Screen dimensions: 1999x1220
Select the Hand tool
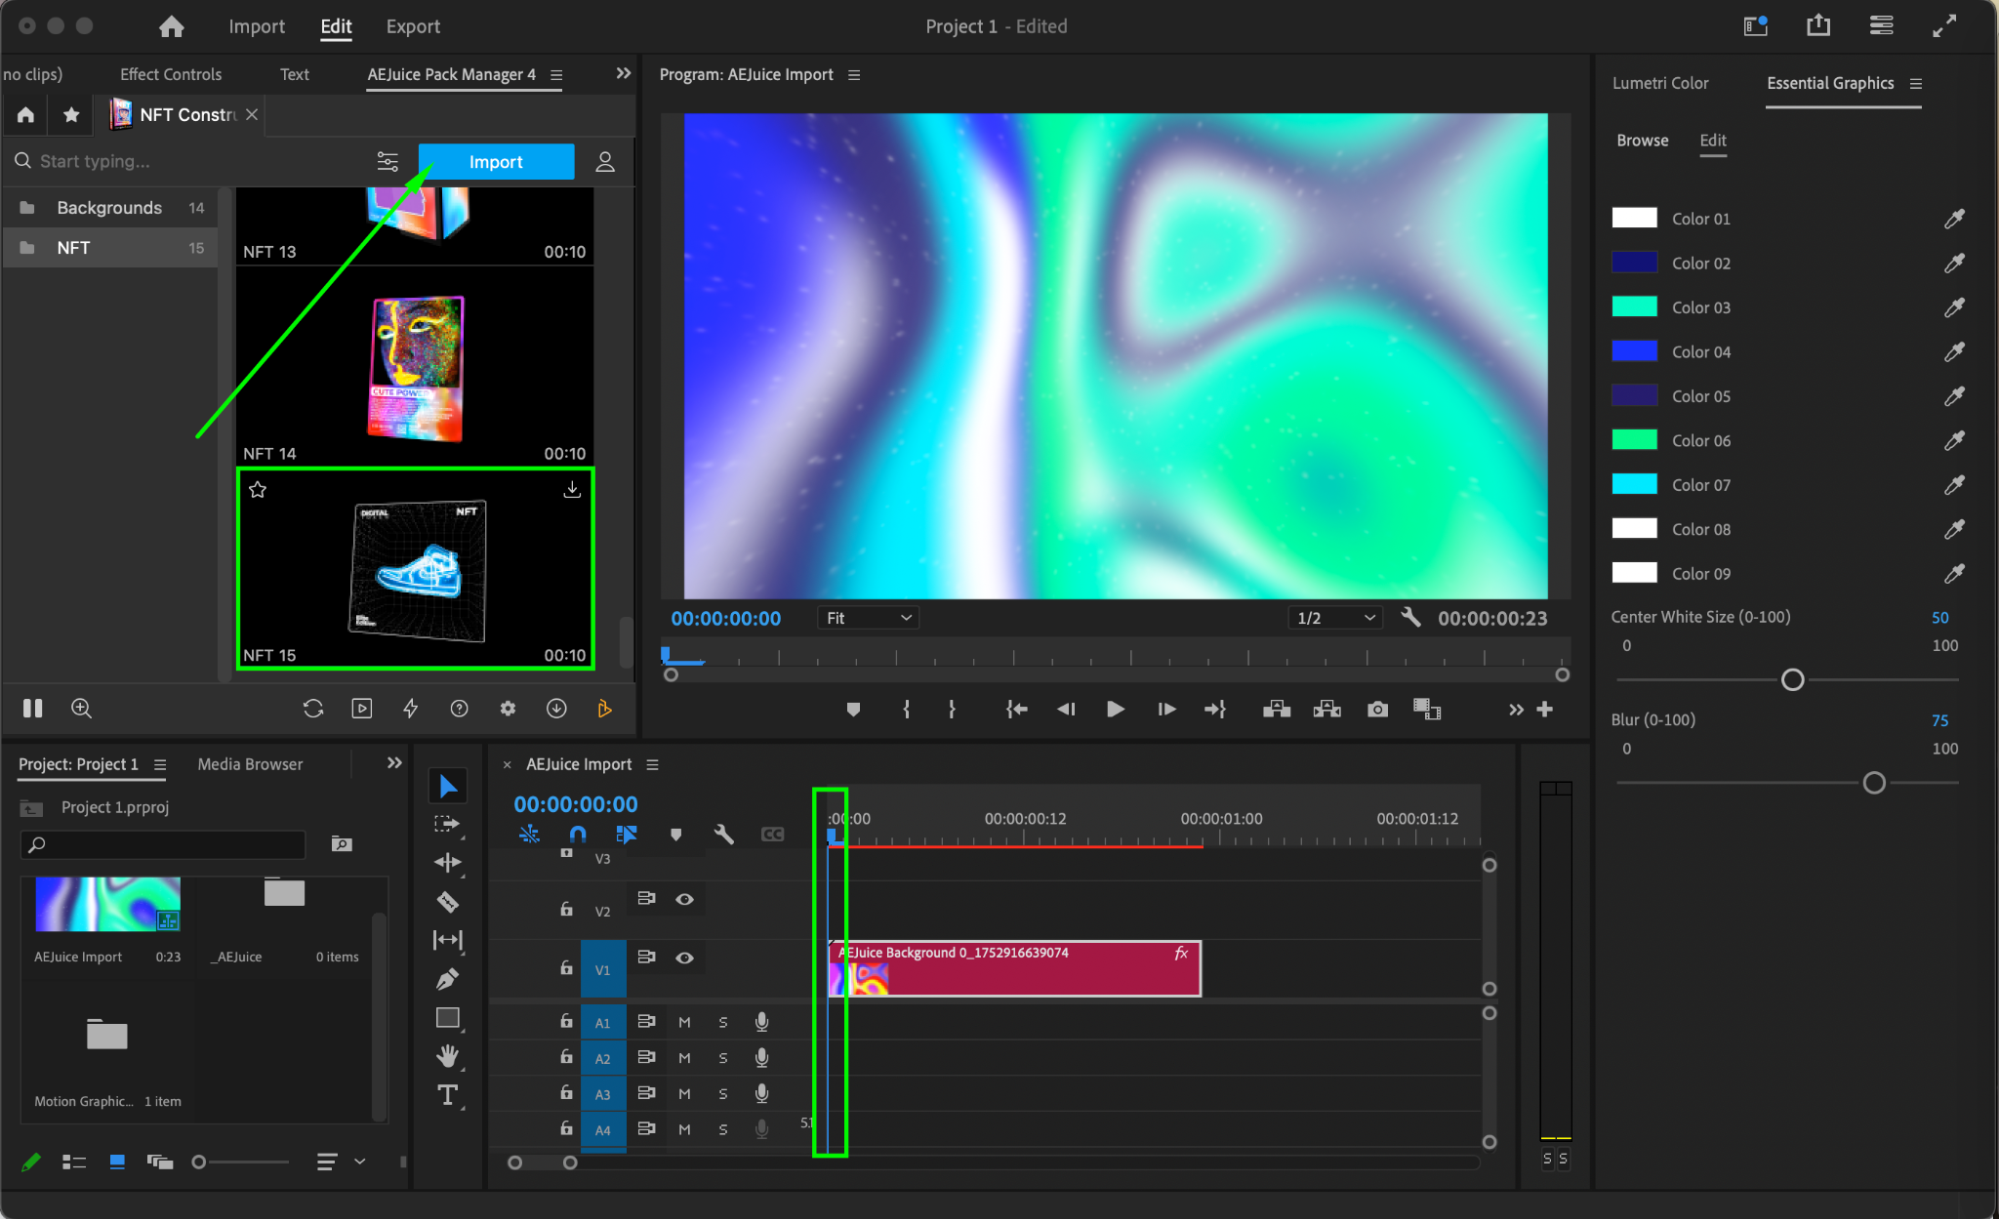pyautogui.click(x=447, y=1056)
